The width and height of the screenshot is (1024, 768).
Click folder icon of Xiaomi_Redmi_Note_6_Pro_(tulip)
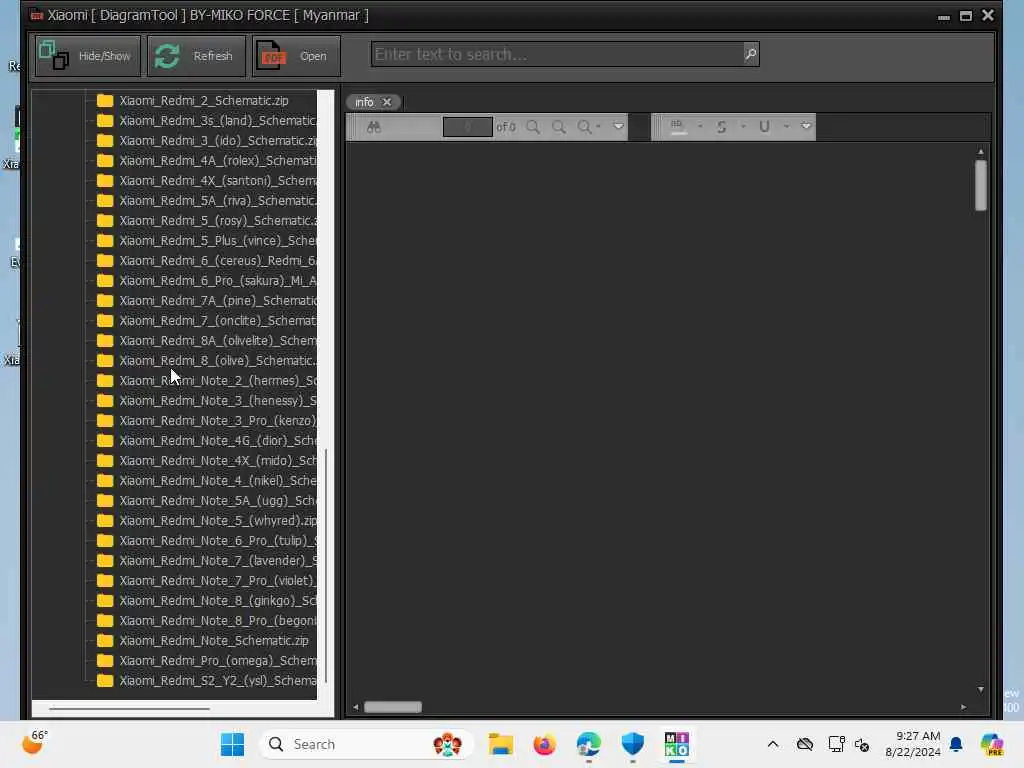click(105, 541)
